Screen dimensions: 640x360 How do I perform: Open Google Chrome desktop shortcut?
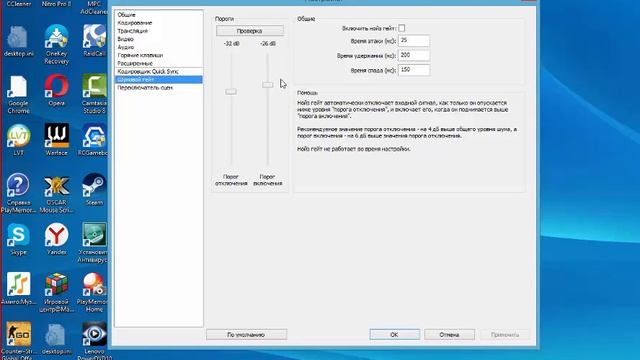(x=18, y=94)
